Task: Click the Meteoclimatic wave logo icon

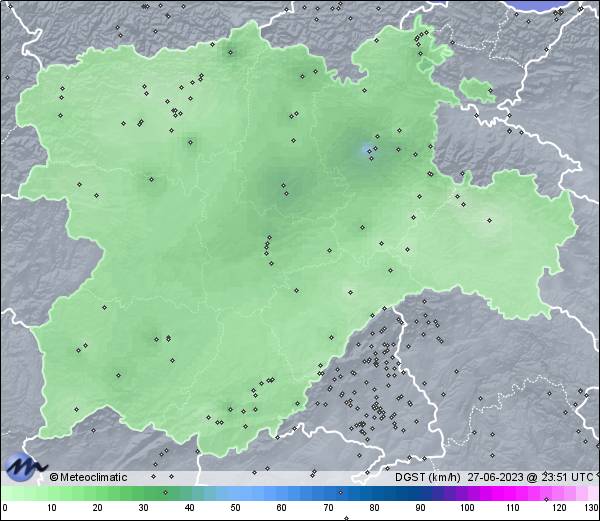Action: tap(25, 467)
